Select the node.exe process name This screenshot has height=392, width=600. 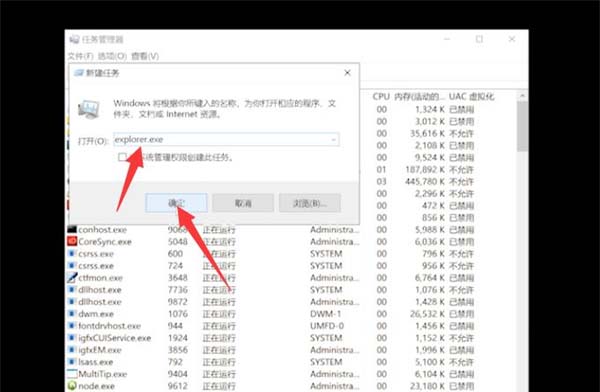pos(96,386)
